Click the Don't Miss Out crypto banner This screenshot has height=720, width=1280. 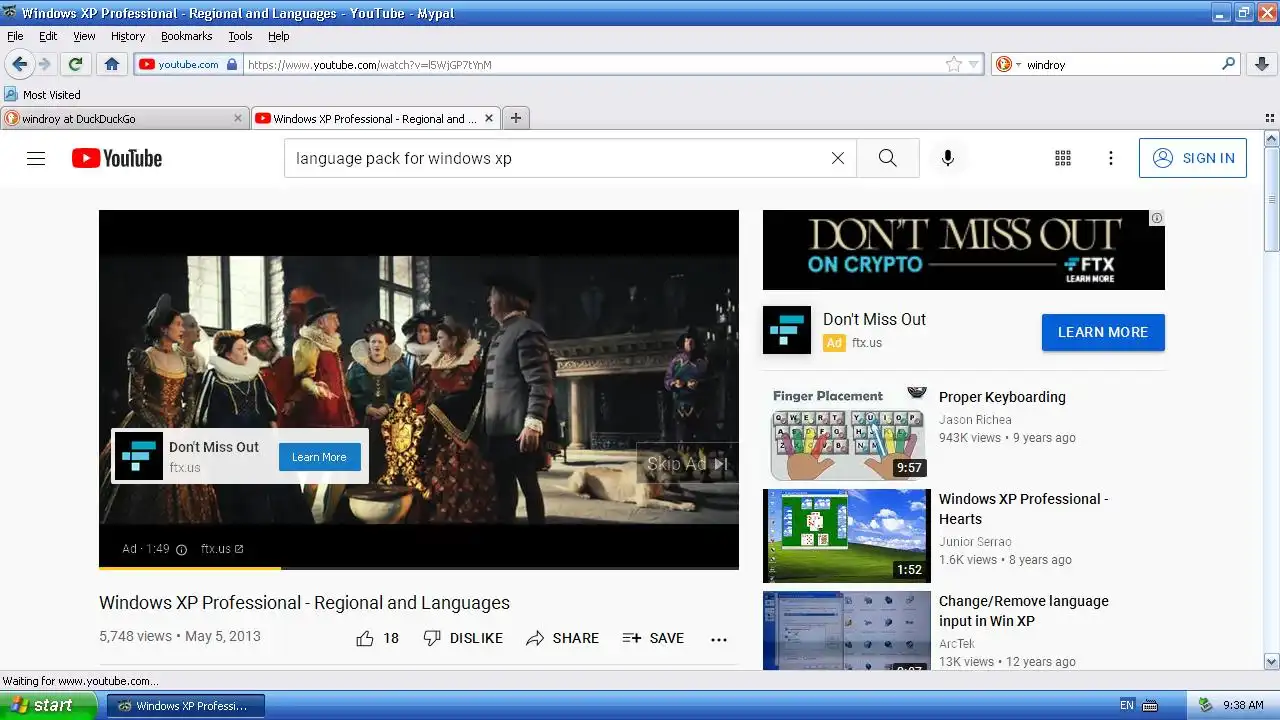click(x=964, y=250)
